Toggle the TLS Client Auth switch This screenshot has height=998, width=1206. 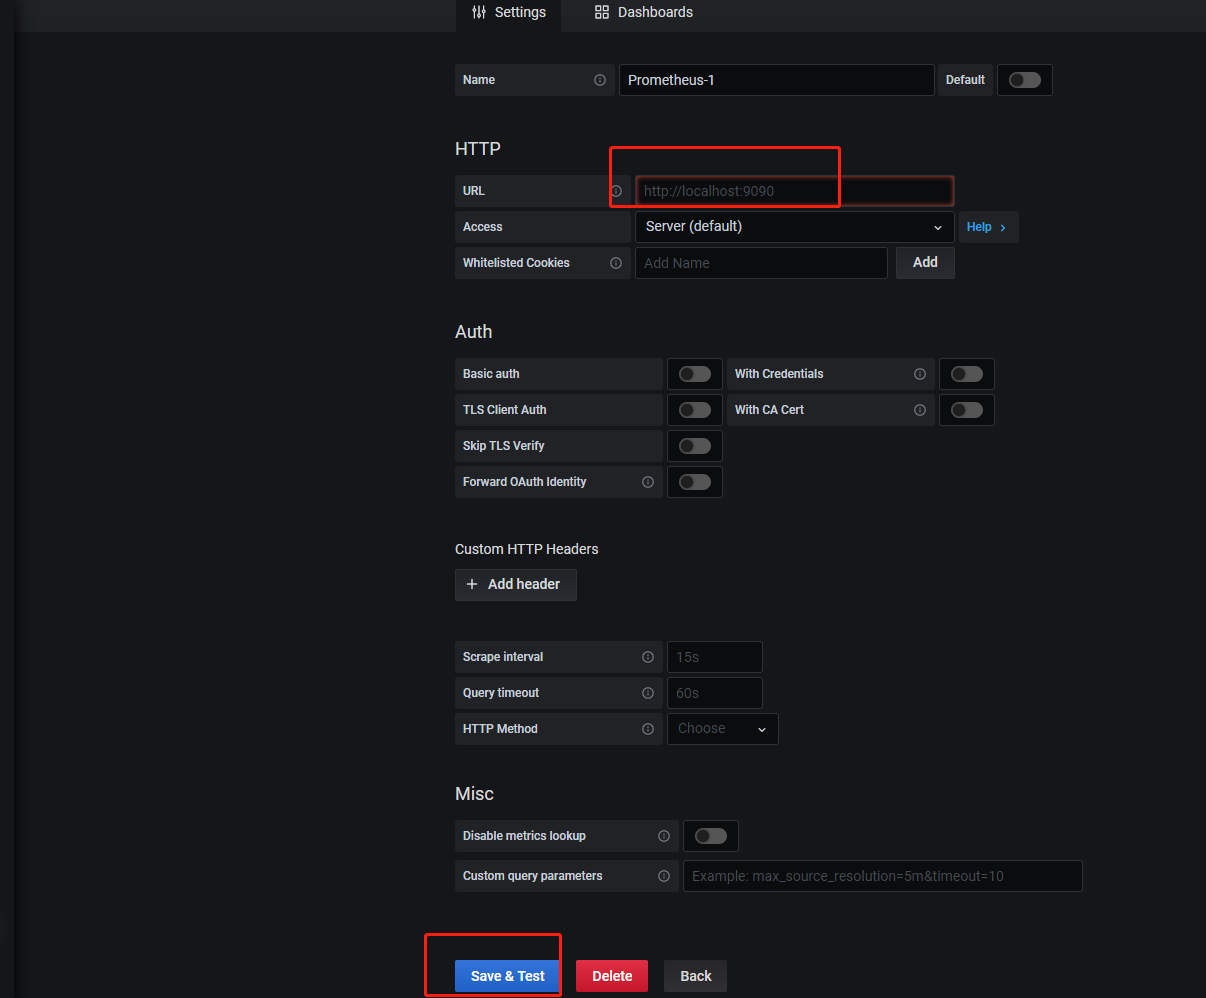[695, 410]
